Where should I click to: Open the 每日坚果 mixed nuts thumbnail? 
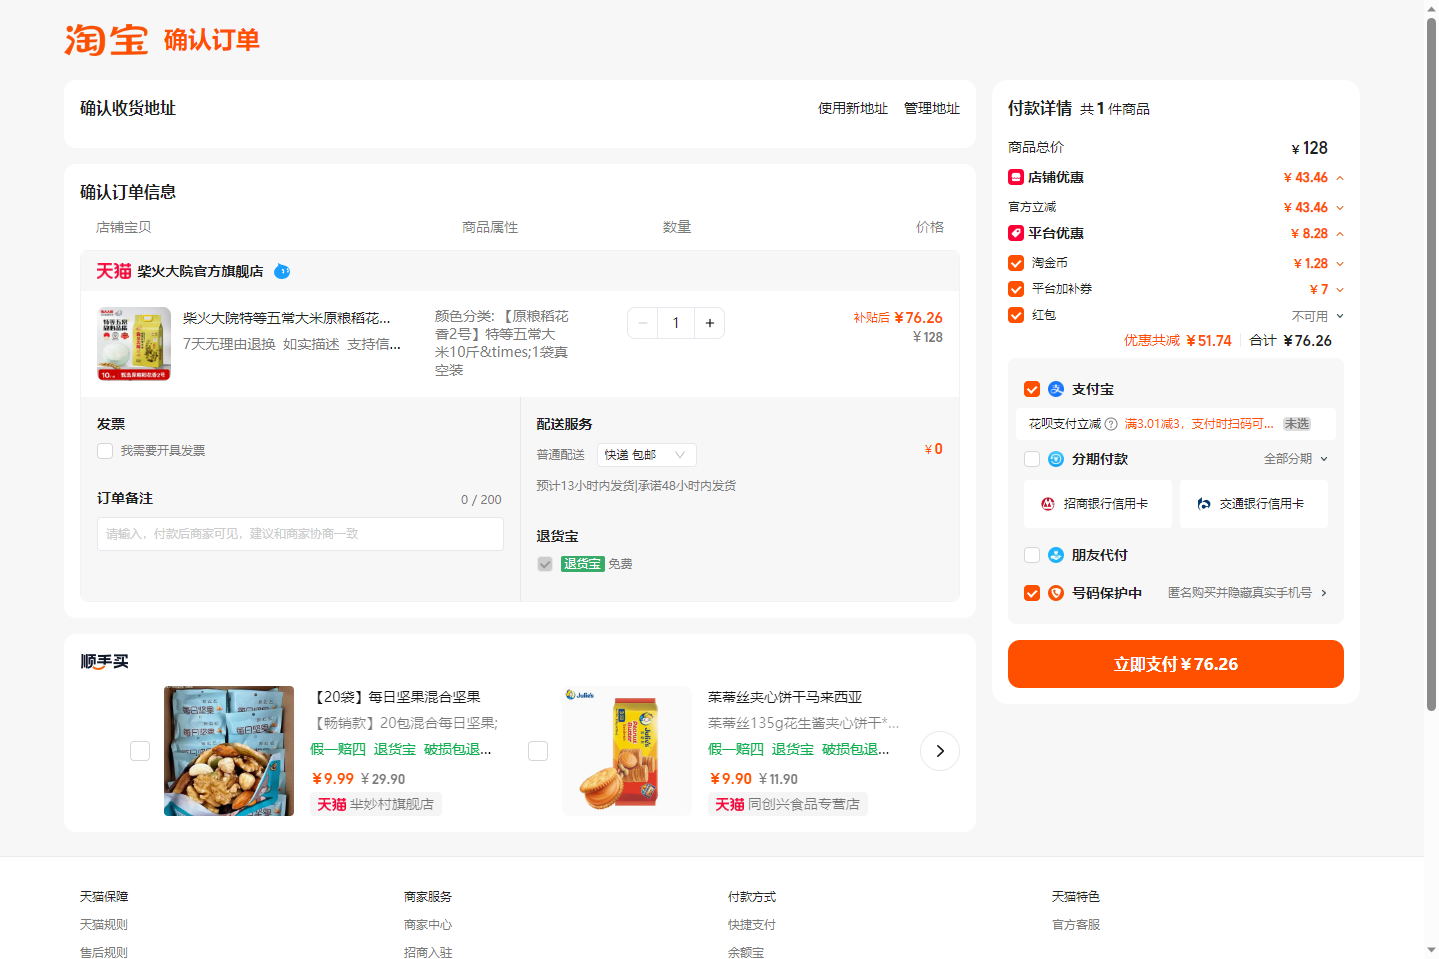pos(229,751)
